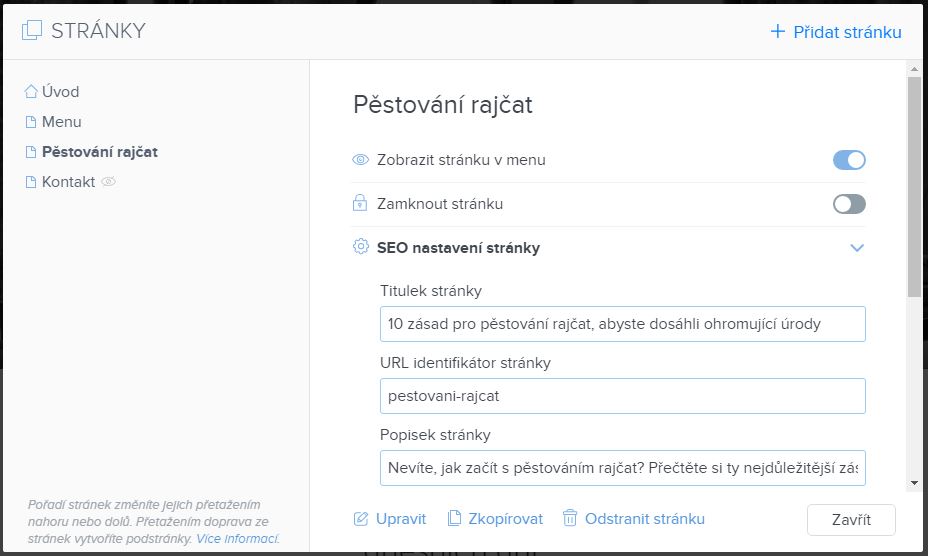Image resolution: width=928 pixels, height=556 pixels.
Task: Enable the Zamknout stránku switch
Action: pyautogui.click(x=849, y=204)
